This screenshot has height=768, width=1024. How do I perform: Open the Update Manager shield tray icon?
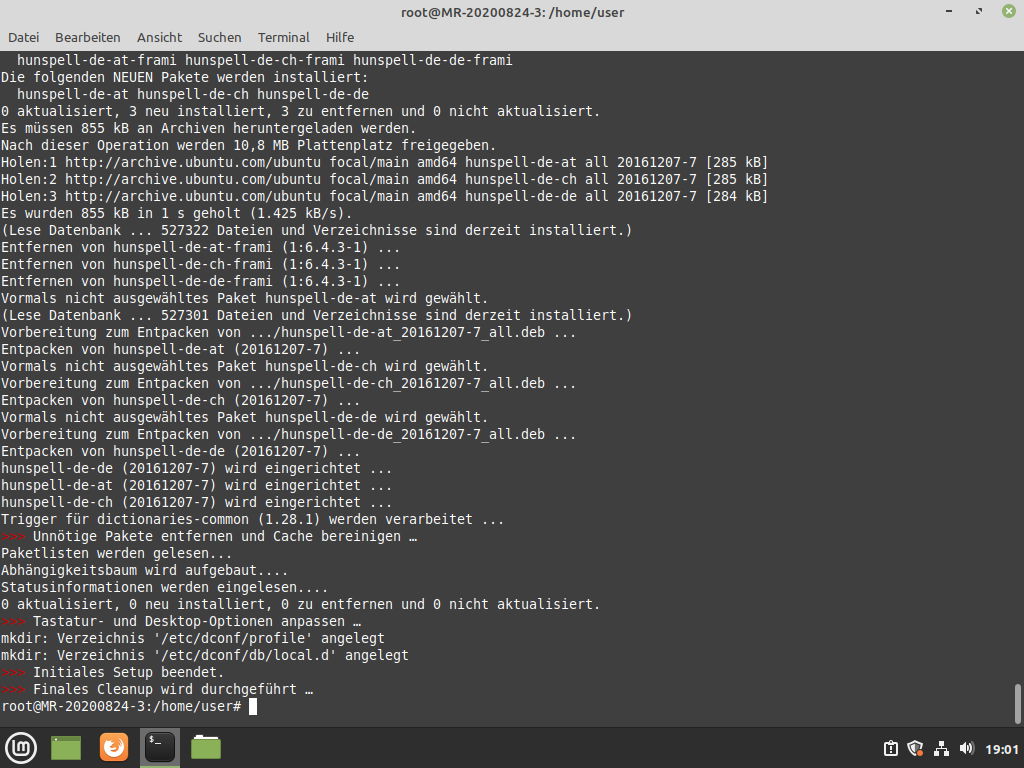915,748
